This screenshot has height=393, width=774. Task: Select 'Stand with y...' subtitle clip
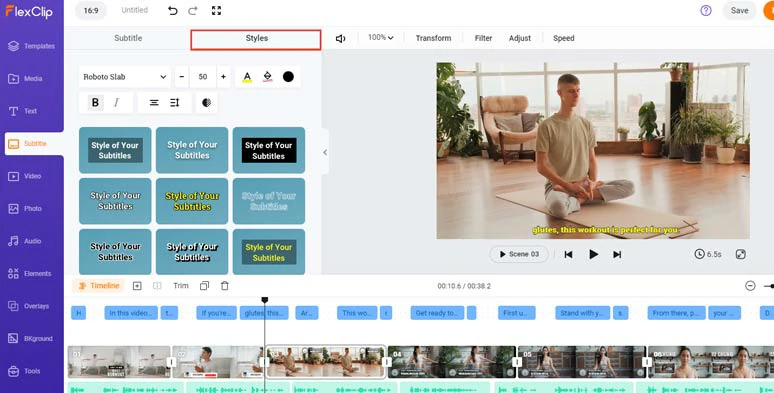click(582, 313)
